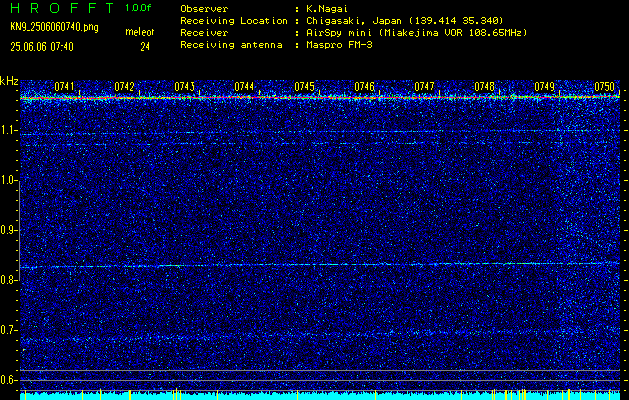
Task: Select the Maspro FM-3 antenna value
Action: tap(338, 45)
